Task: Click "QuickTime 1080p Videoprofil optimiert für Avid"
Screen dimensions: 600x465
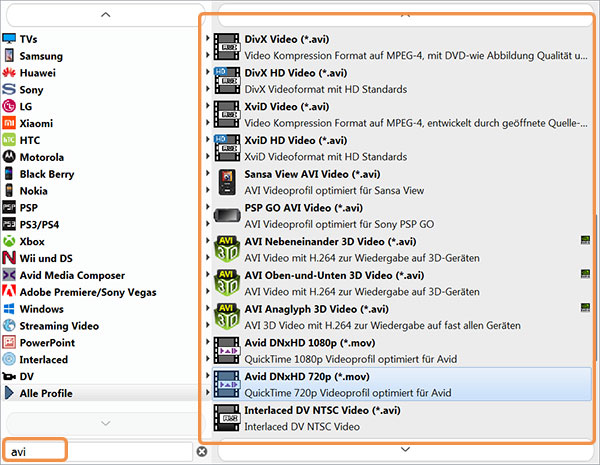Action: (351, 359)
